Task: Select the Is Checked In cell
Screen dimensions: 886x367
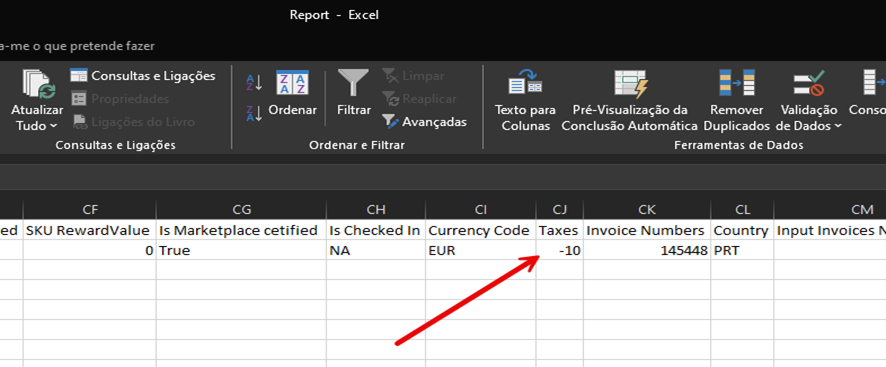Action: (x=376, y=230)
